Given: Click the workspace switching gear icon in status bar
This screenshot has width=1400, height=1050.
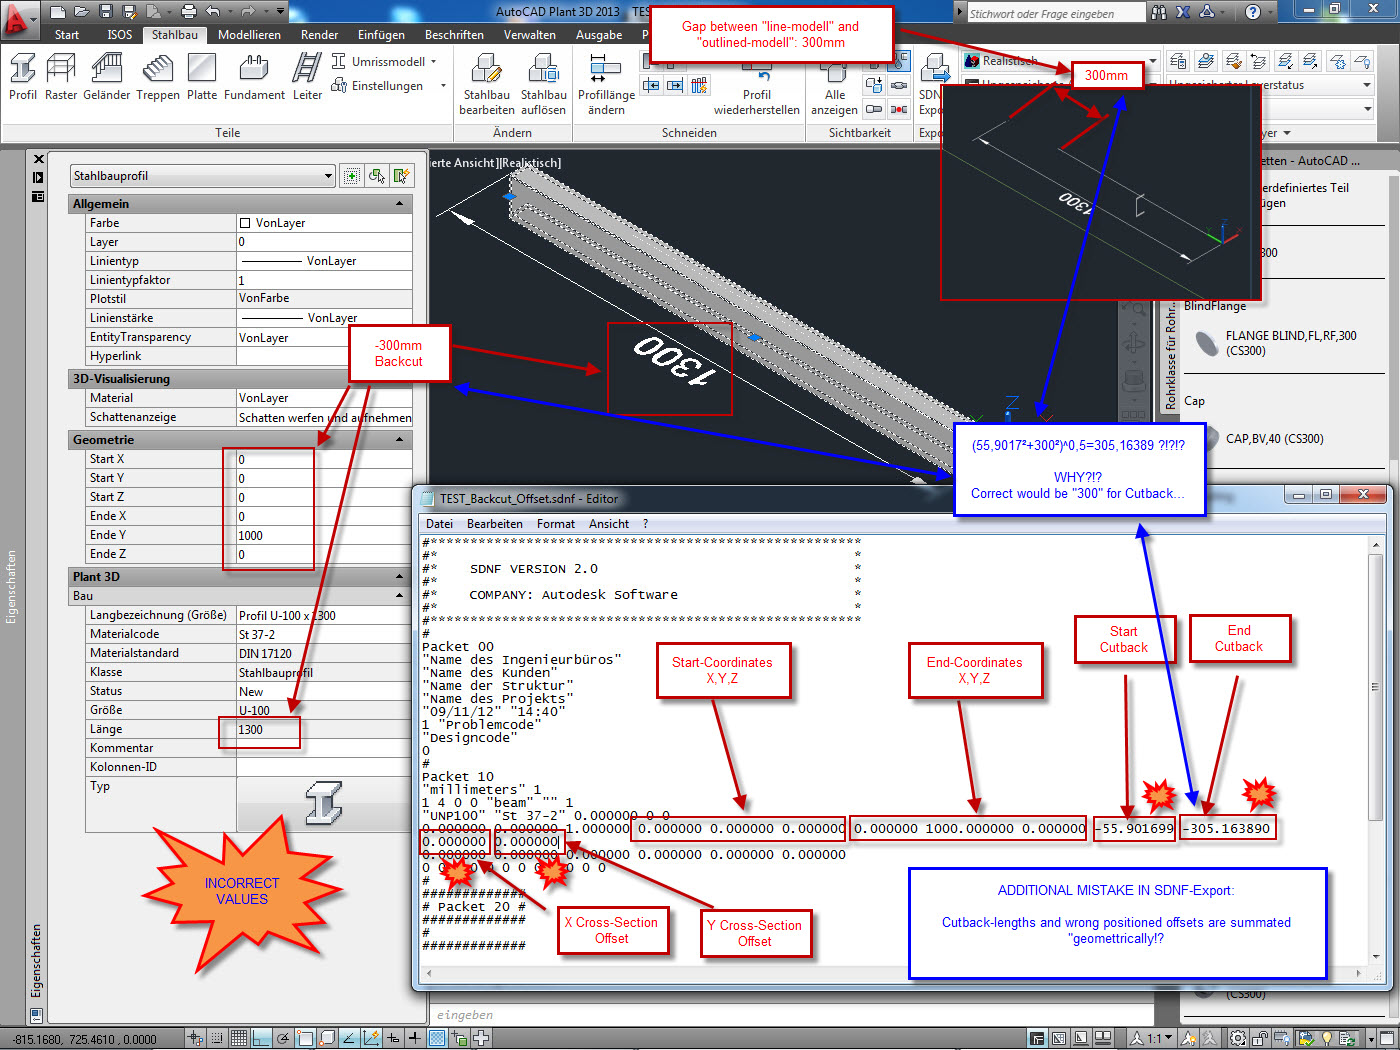Looking at the screenshot, I should point(1238,1039).
